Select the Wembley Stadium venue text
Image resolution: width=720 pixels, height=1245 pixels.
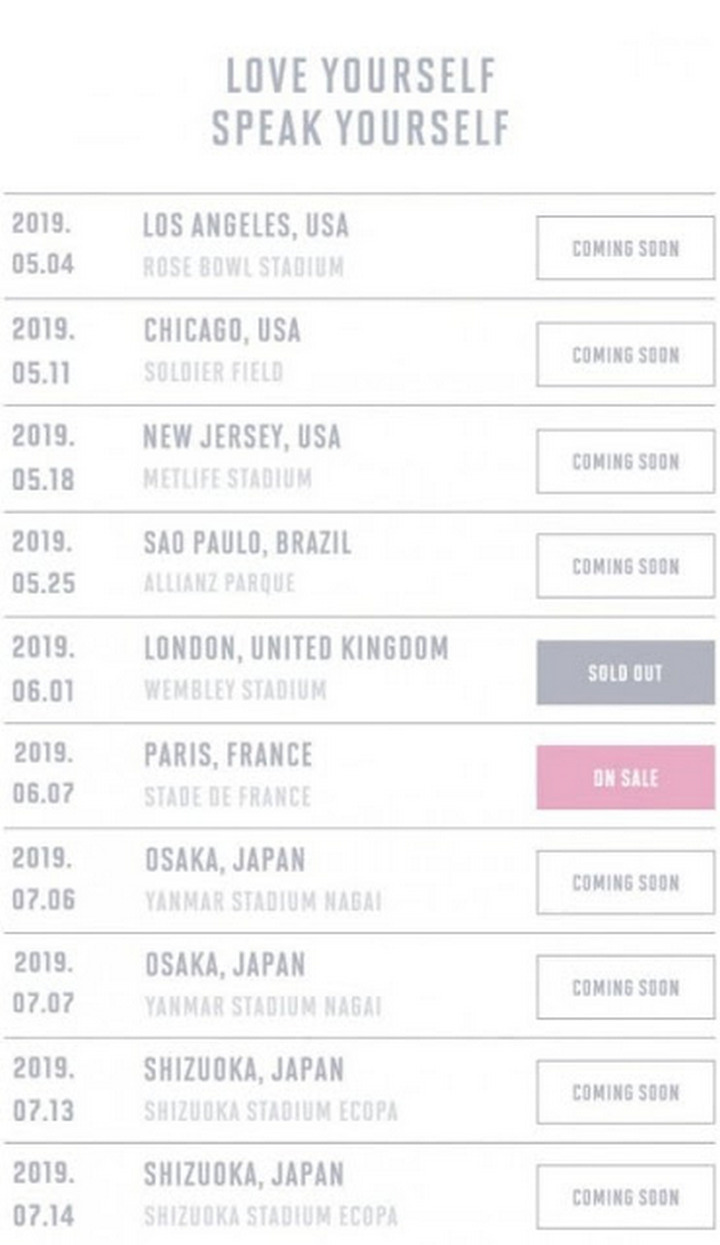[235, 690]
